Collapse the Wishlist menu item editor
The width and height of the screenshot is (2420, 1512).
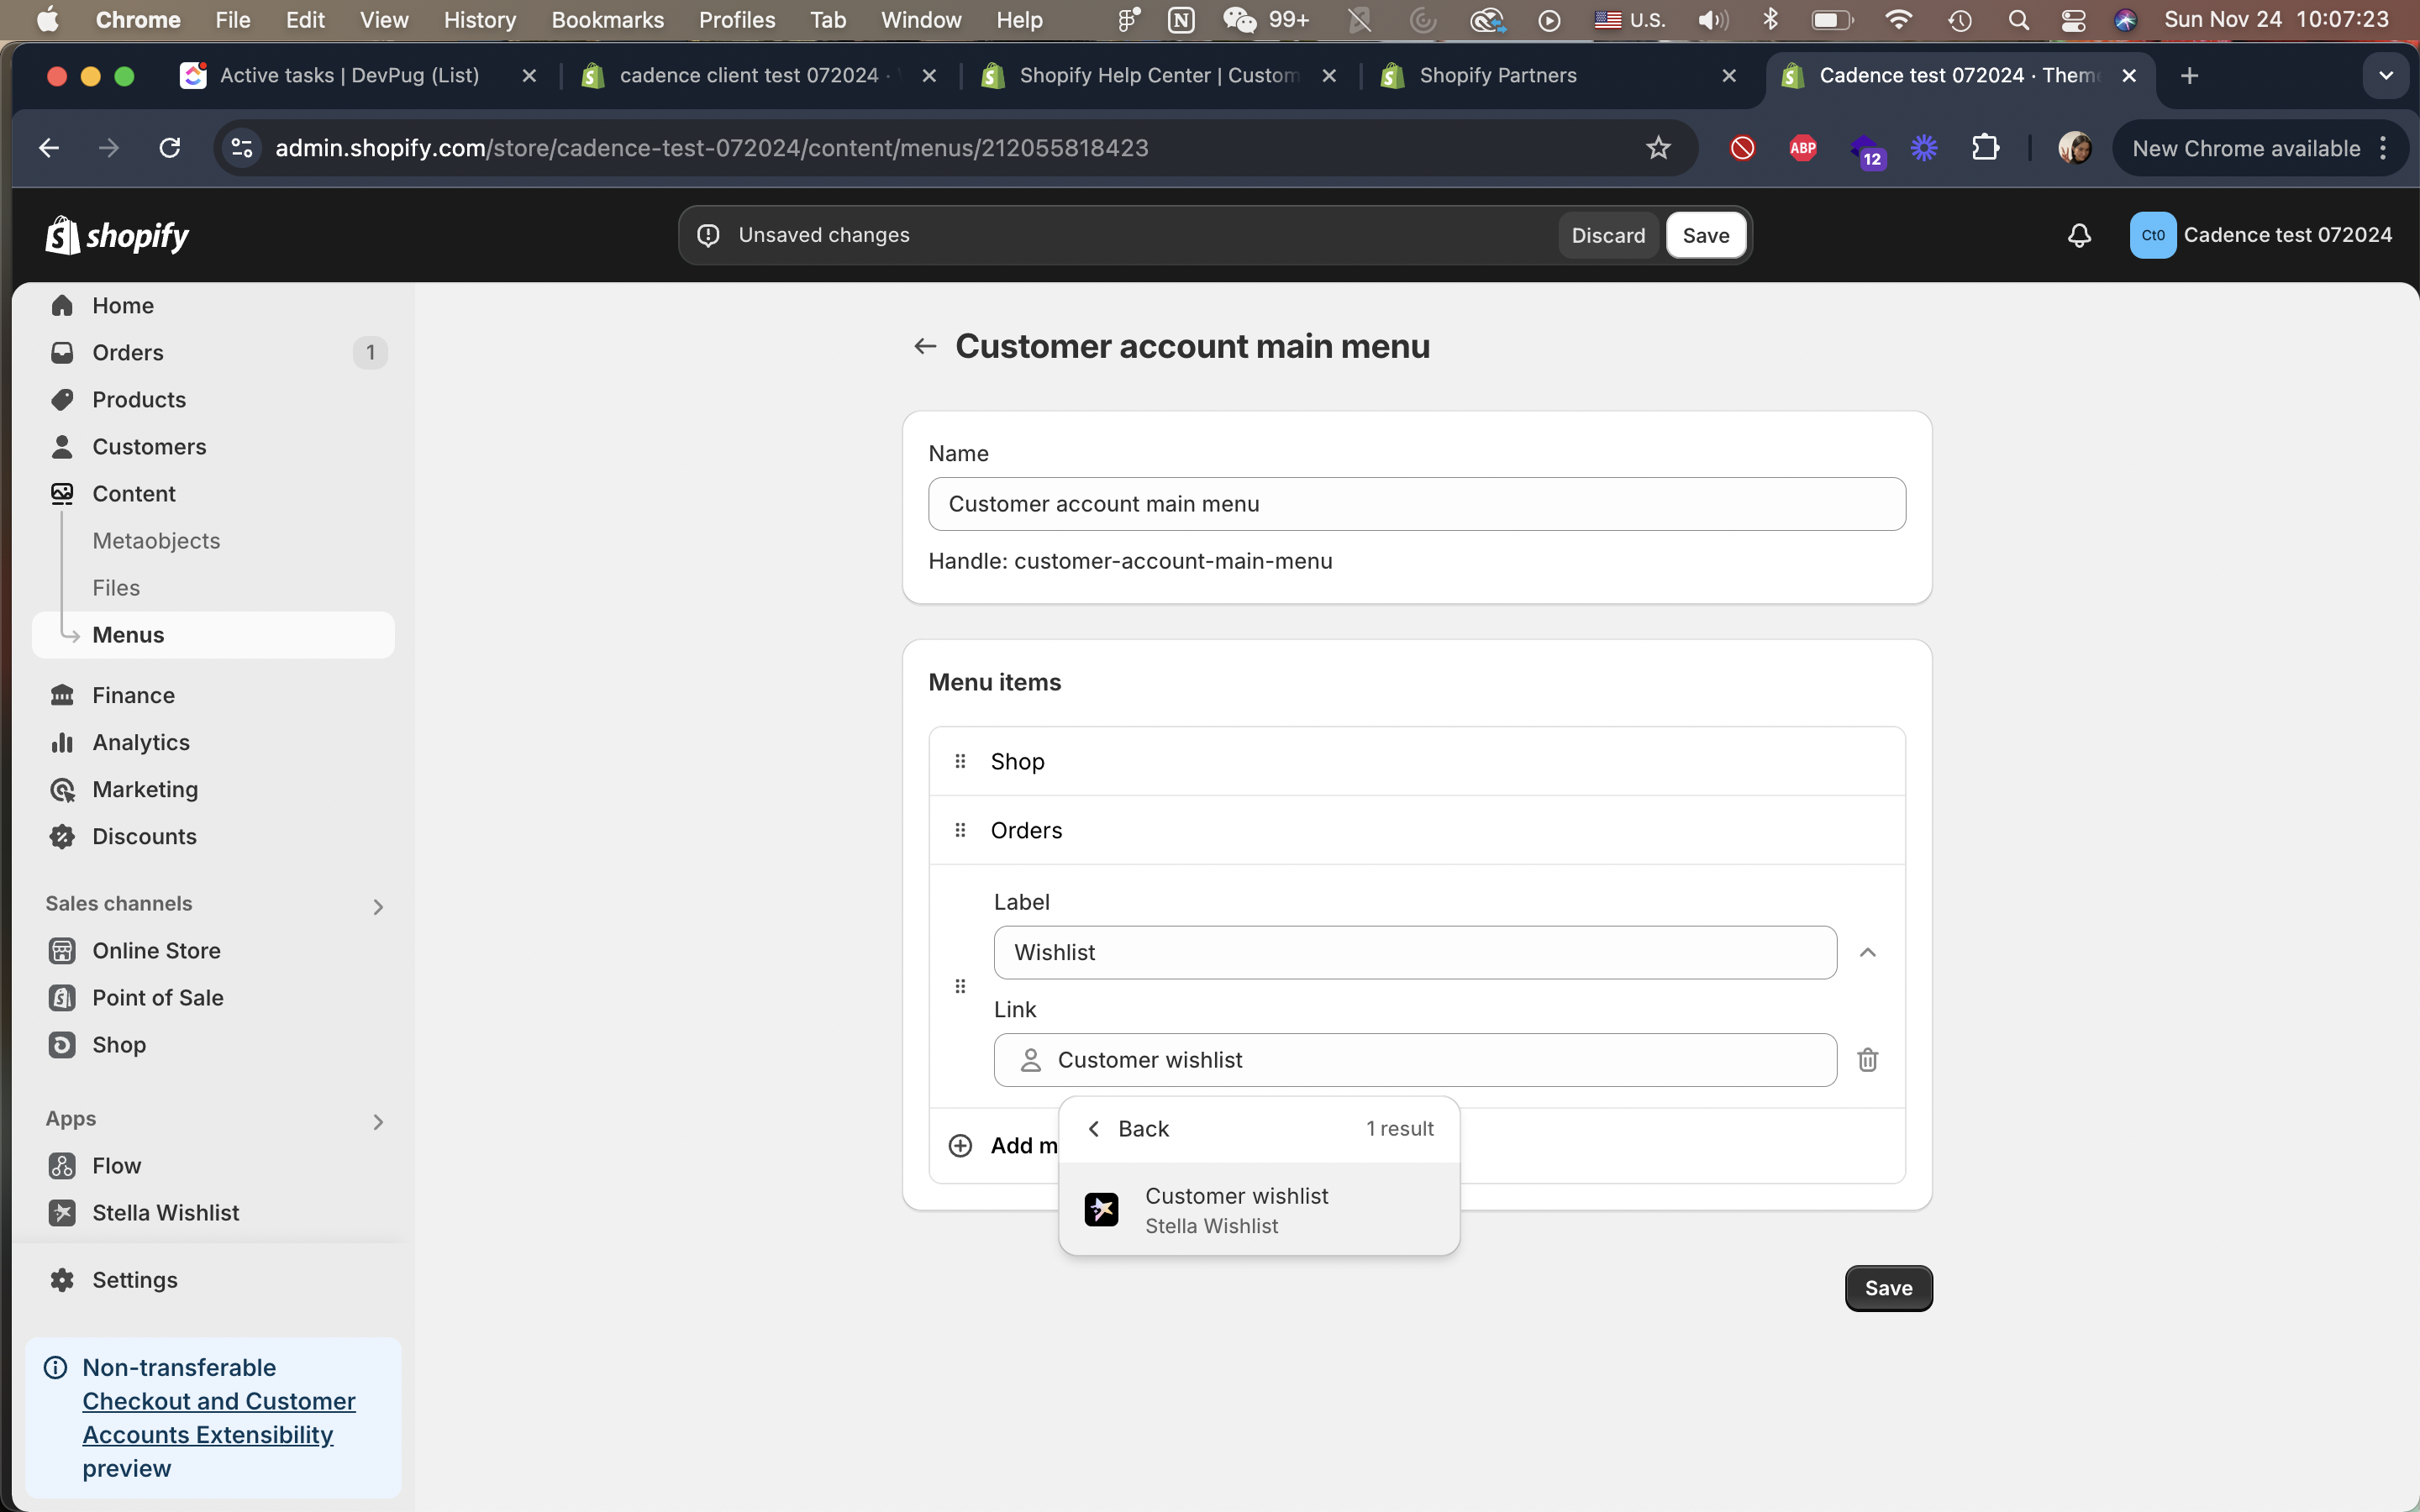pyautogui.click(x=1866, y=952)
